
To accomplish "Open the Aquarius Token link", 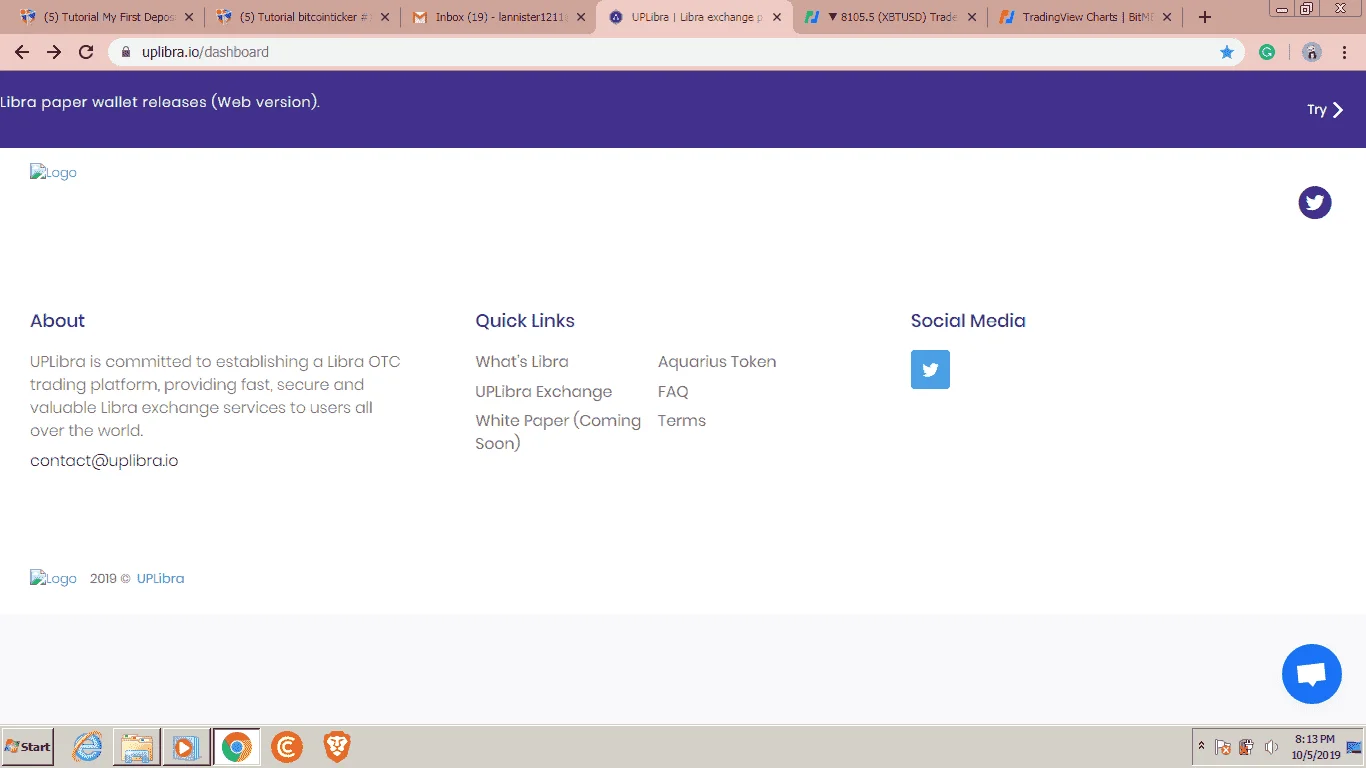I will (717, 362).
